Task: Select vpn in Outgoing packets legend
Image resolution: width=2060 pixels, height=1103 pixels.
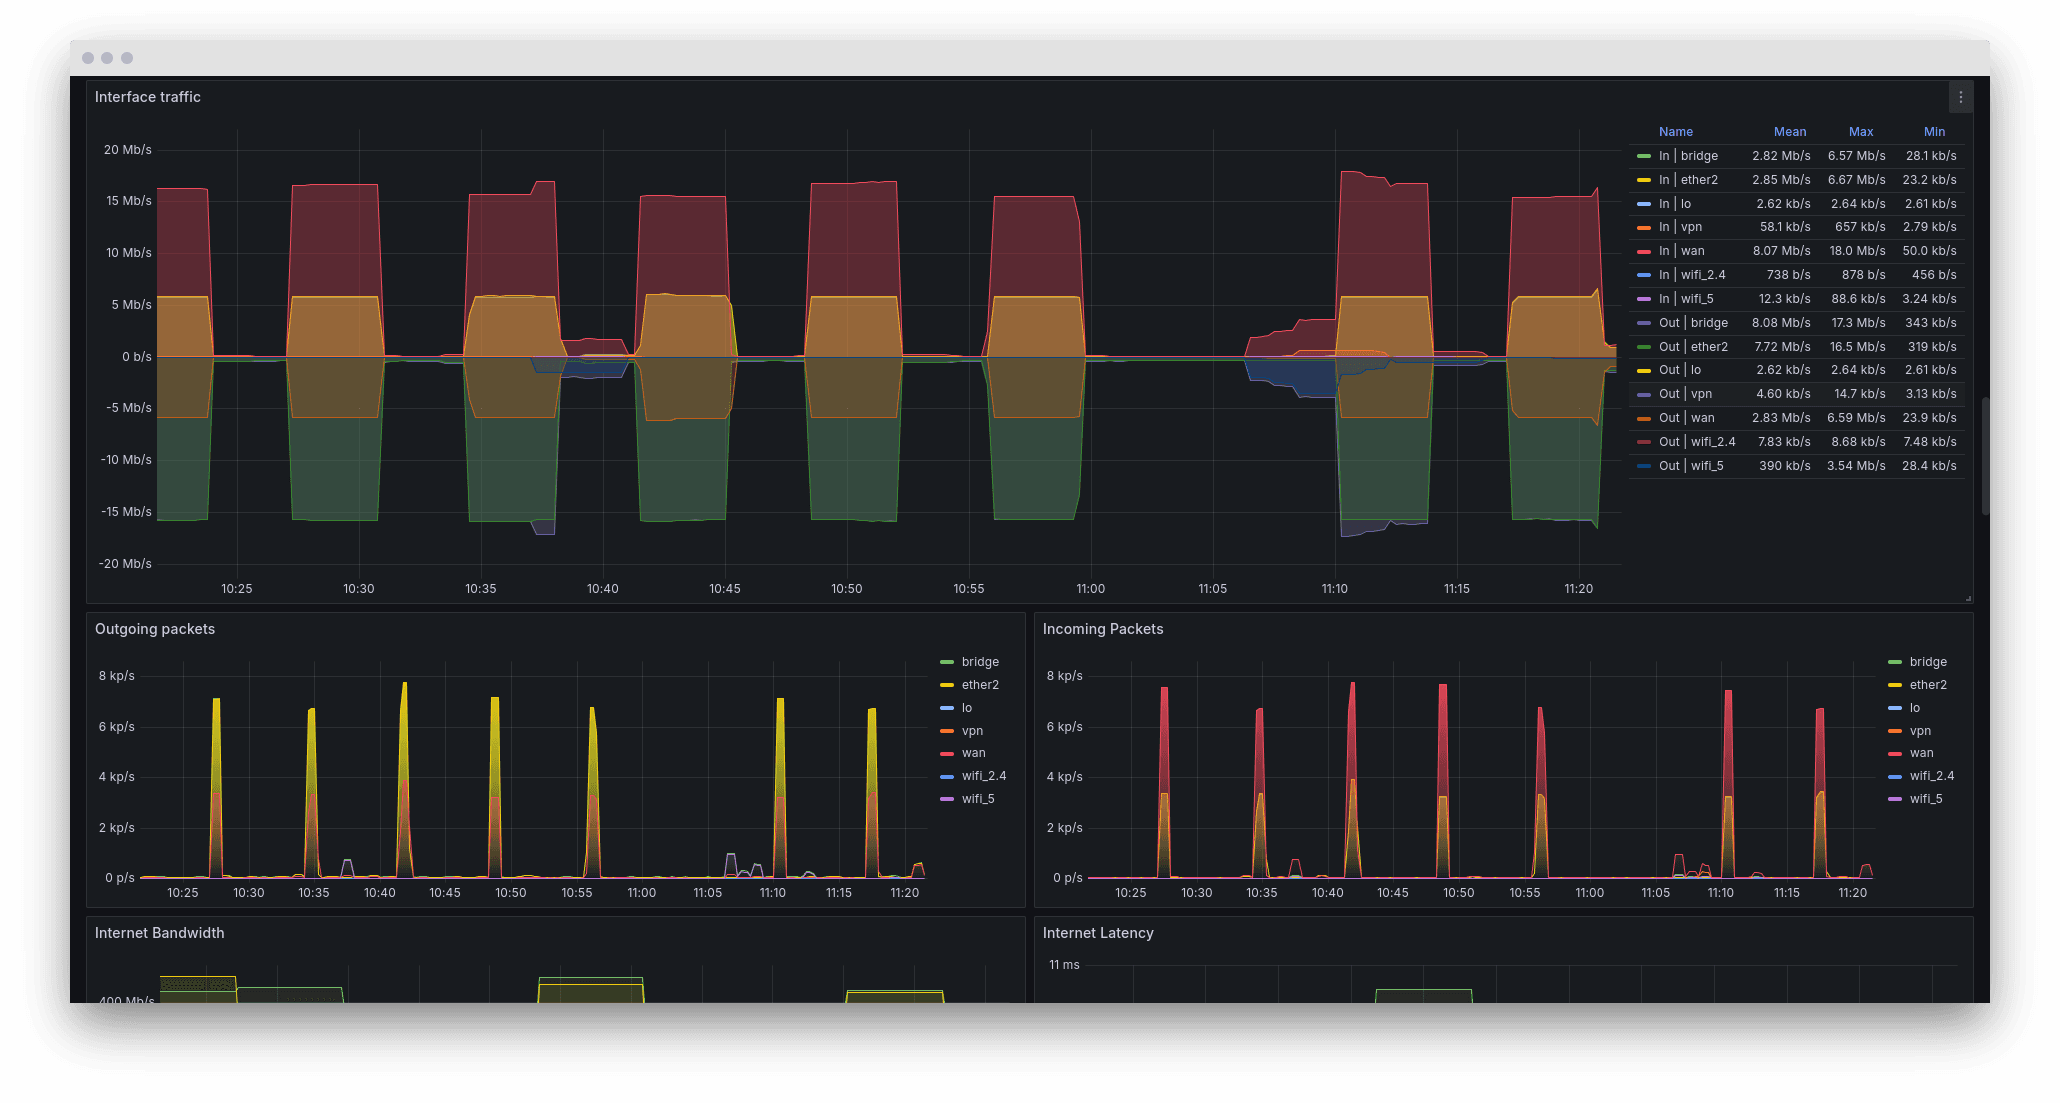Action: point(972,731)
